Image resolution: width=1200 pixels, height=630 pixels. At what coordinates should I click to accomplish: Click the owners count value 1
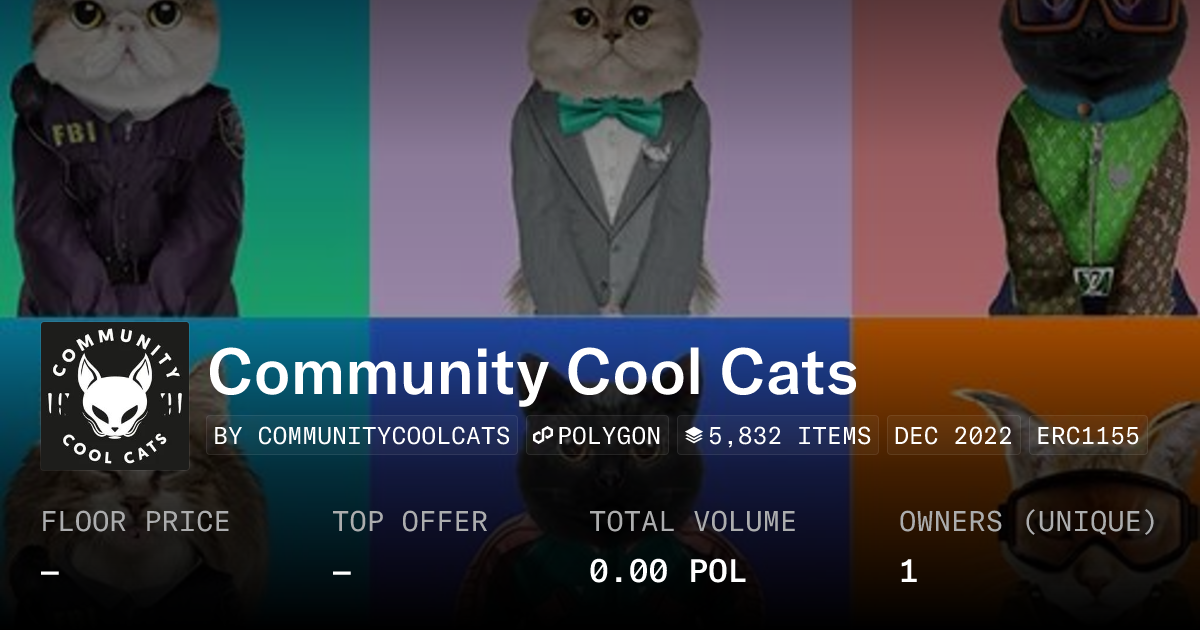tap(908, 572)
